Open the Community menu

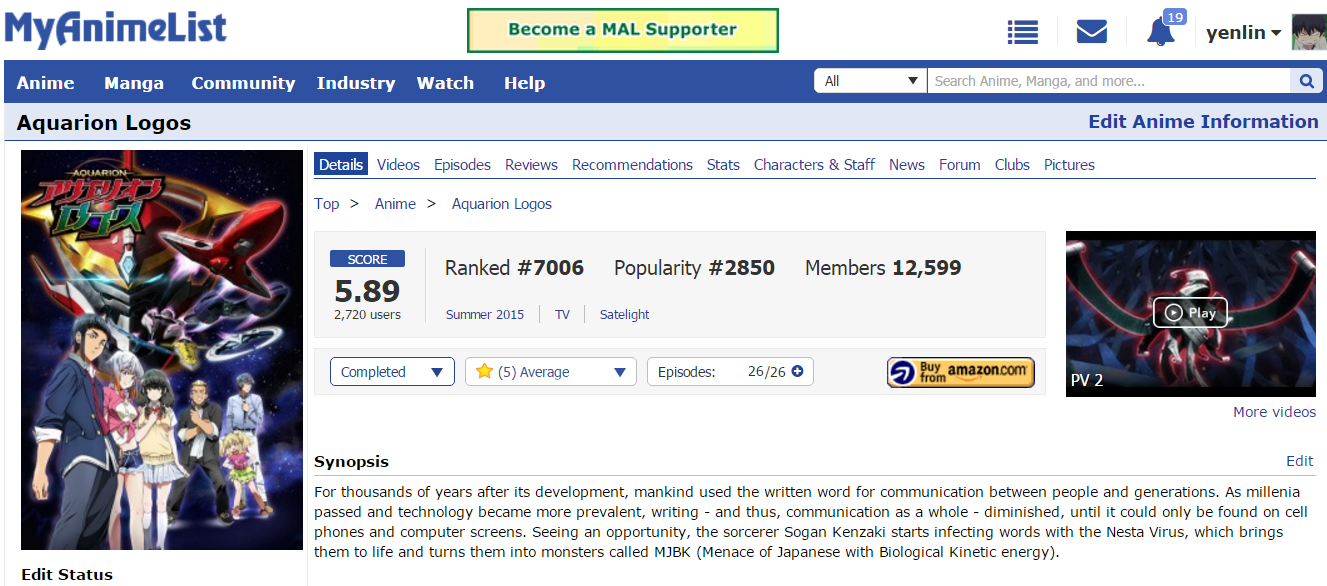click(243, 83)
